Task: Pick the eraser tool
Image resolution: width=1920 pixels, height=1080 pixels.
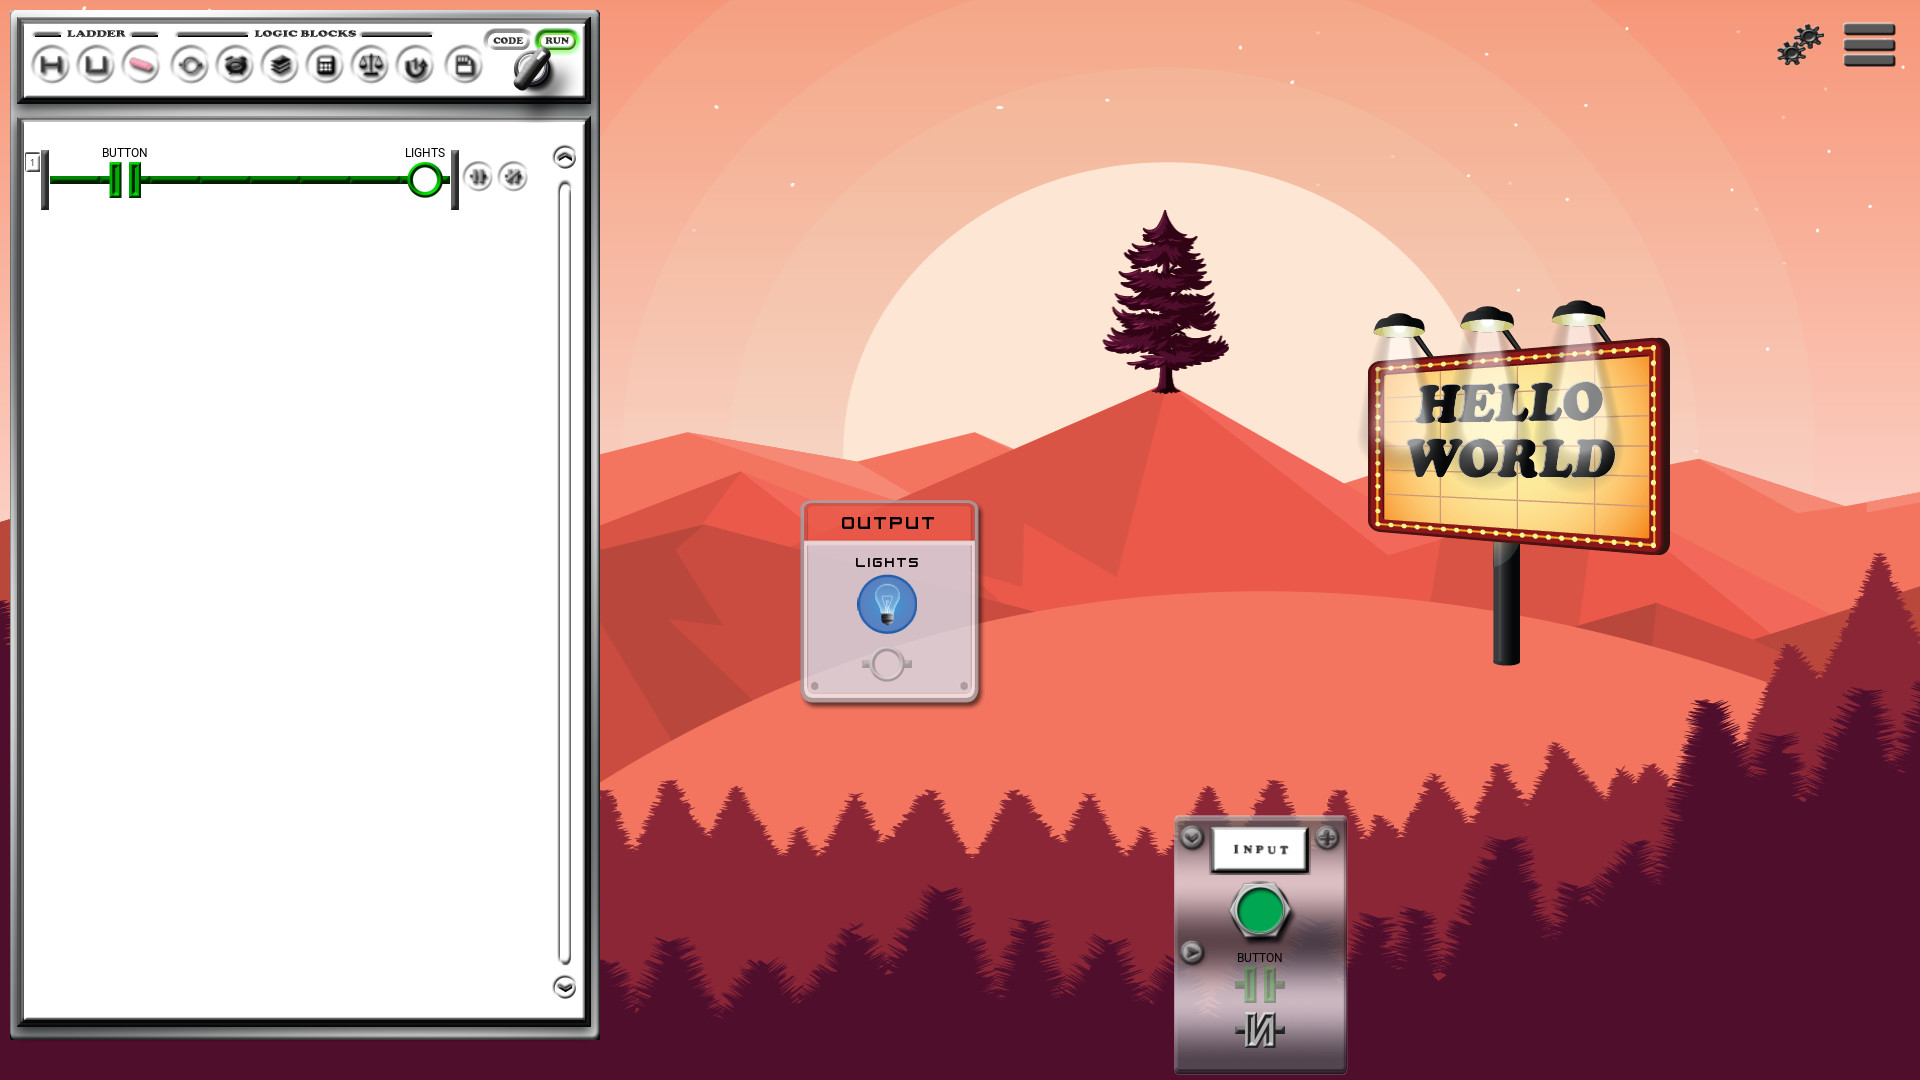Action: 141,66
